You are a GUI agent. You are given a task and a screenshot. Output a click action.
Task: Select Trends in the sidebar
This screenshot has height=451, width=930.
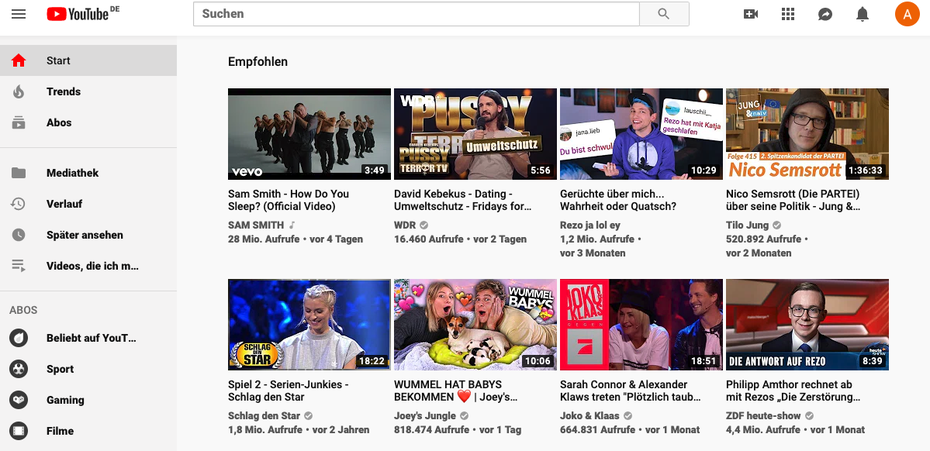[88, 91]
